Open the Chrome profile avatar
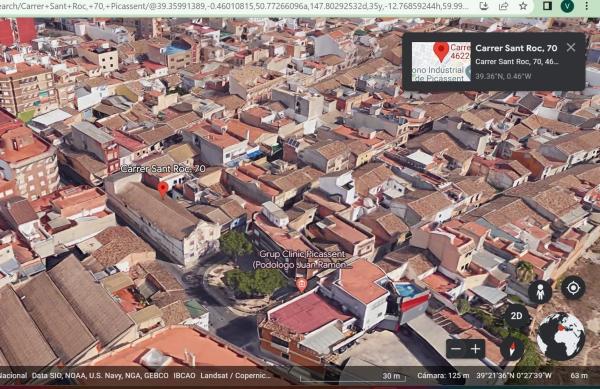Viewport: 600px width, 389px height. click(567, 6)
